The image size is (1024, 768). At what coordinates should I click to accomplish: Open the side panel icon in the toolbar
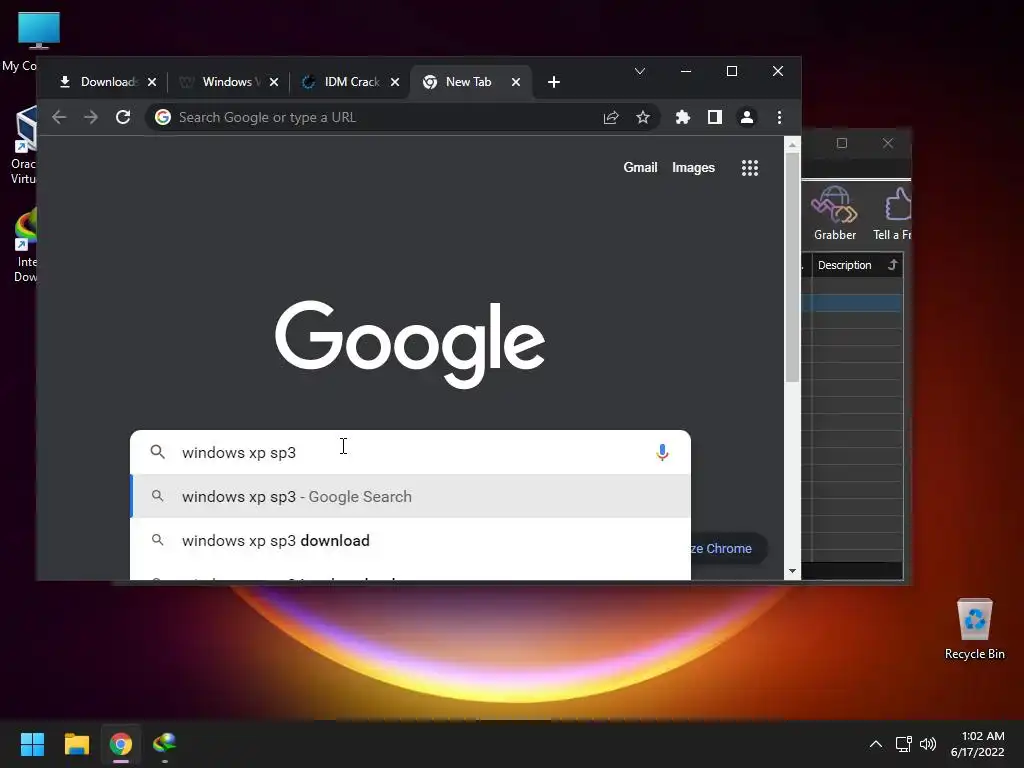pyautogui.click(x=714, y=118)
